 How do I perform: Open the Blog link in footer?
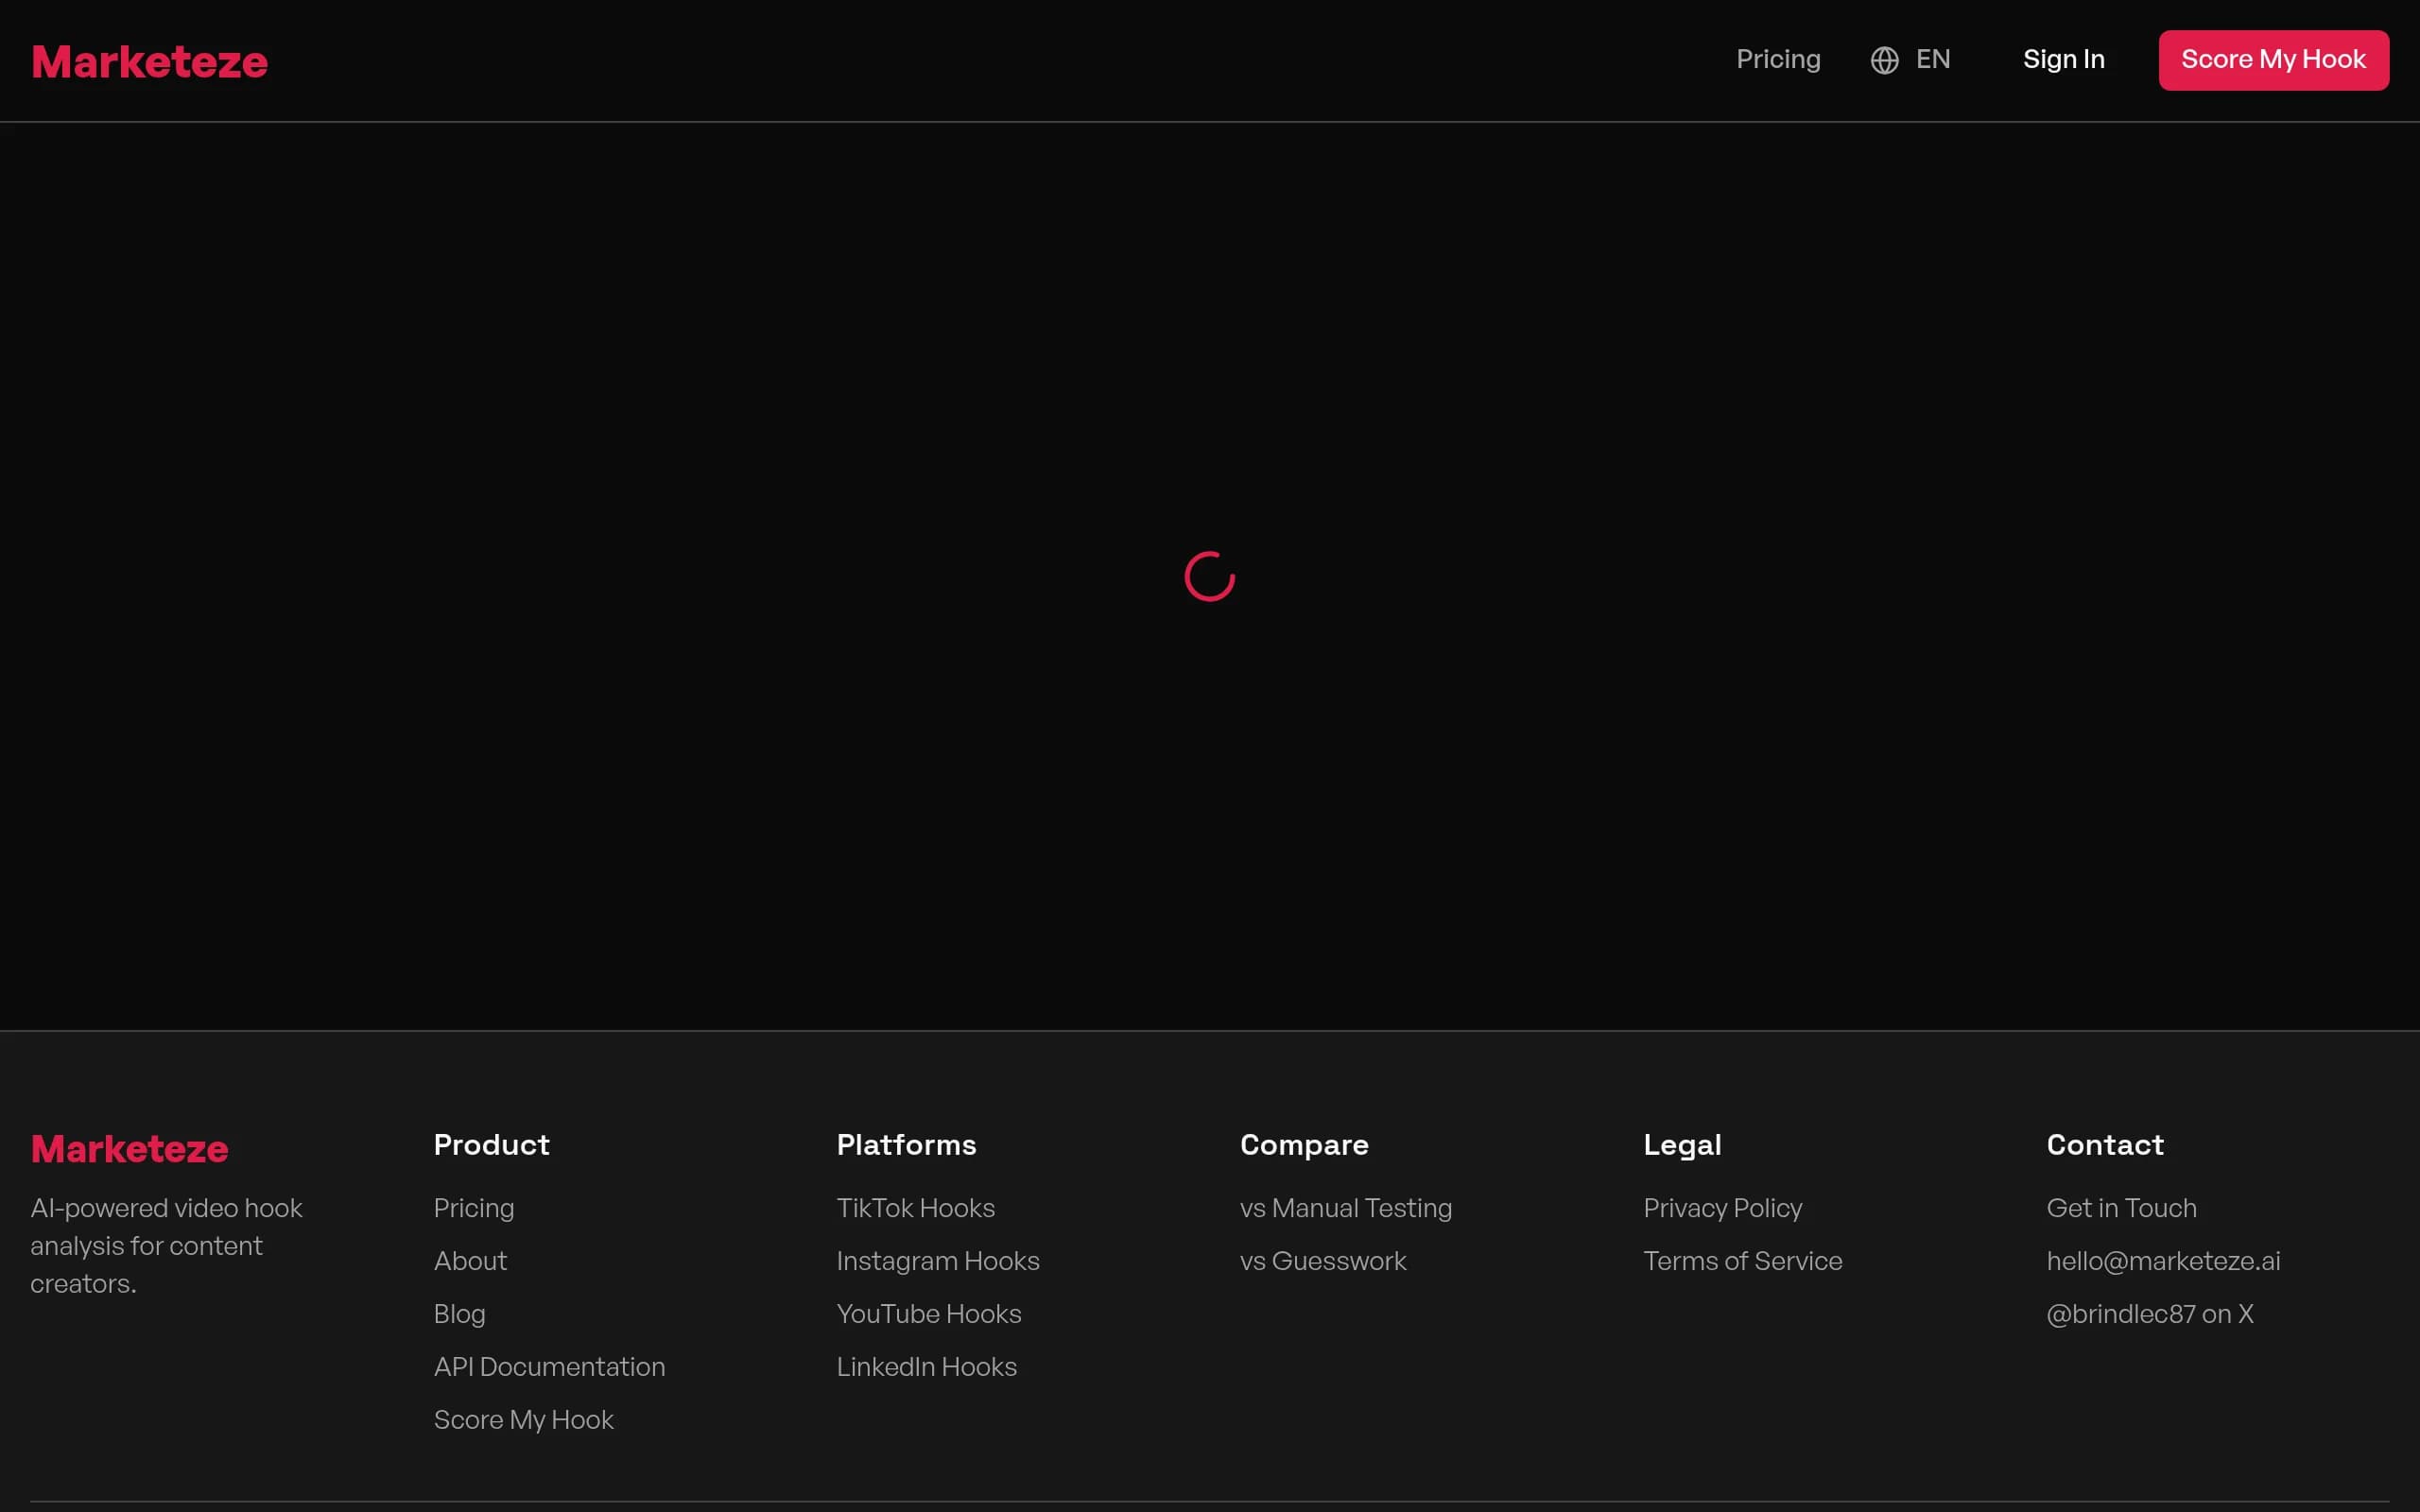pyautogui.click(x=459, y=1314)
